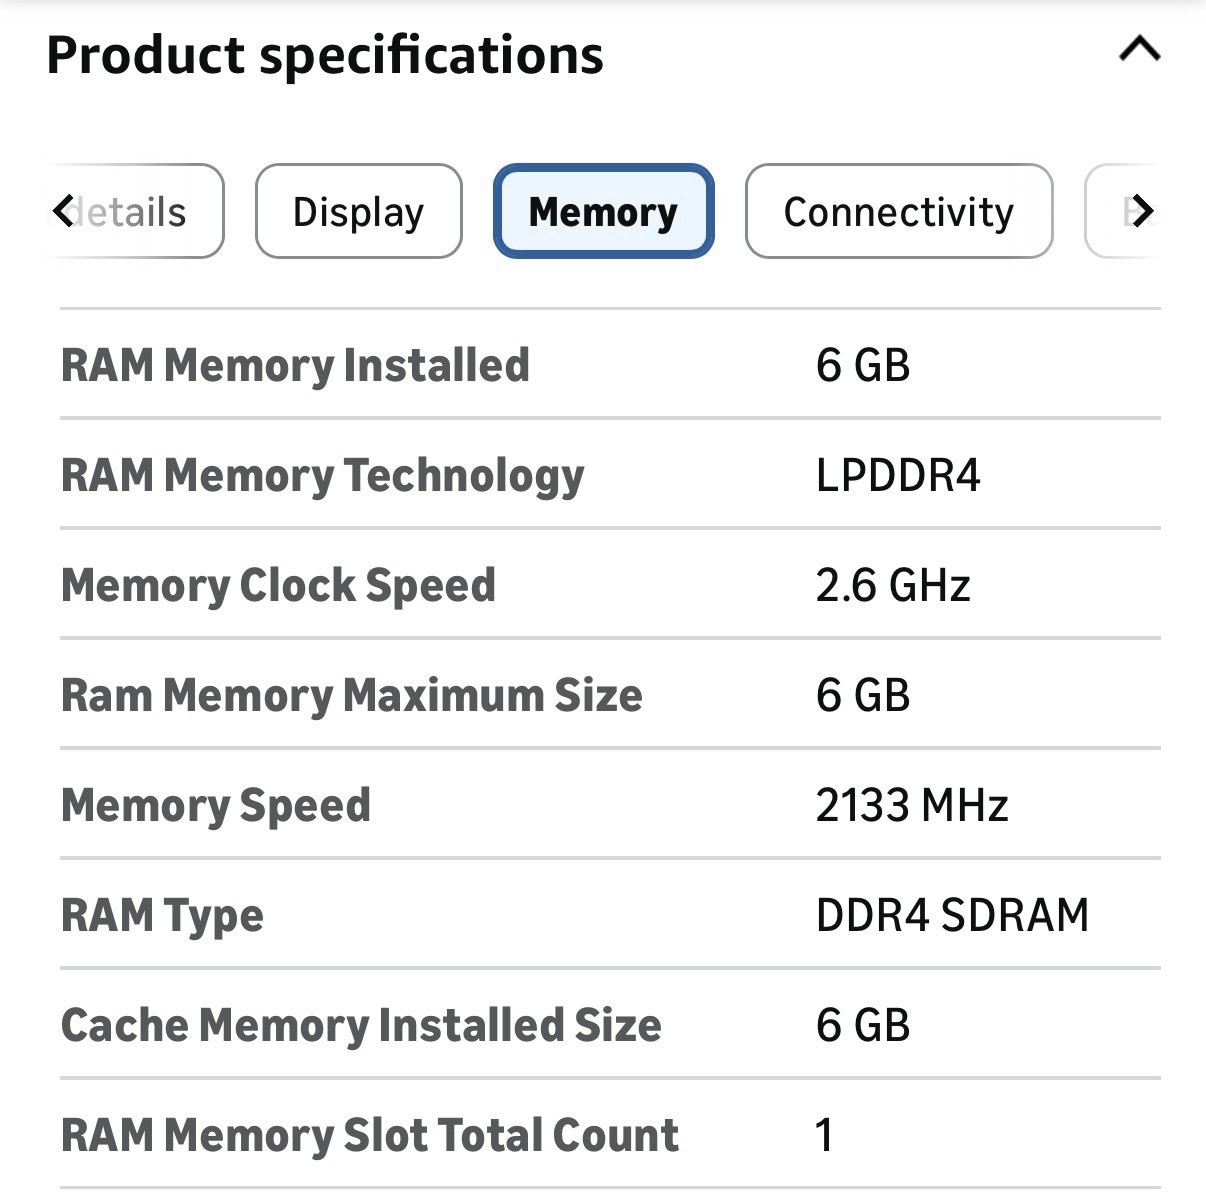Click the Product specifications heading

[x=325, y=55]
